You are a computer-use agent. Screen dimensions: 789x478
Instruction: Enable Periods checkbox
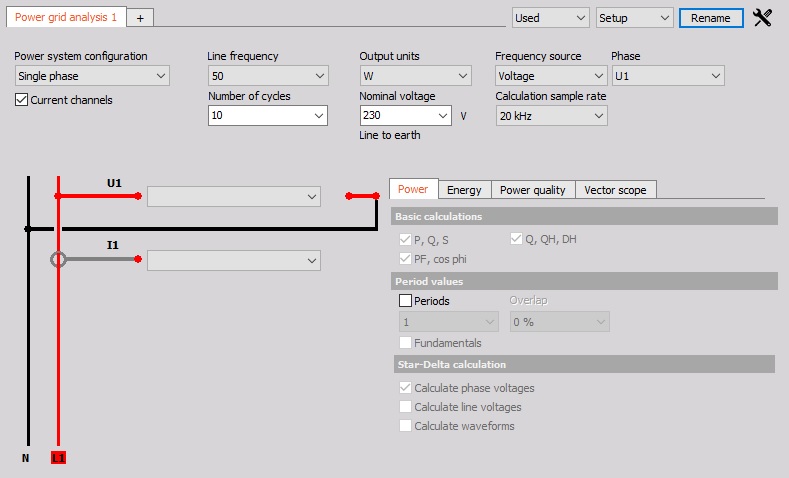[405, 300]
